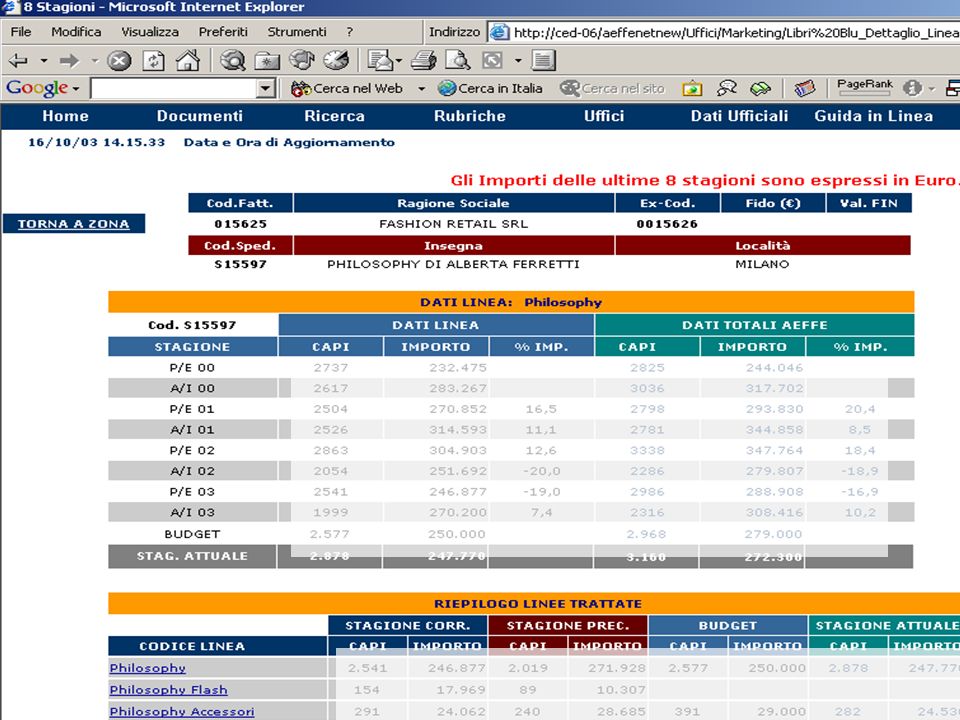Open the Forward button history dropdown arrow
Screen dimensions: 960x720
[x=94, y=61]
